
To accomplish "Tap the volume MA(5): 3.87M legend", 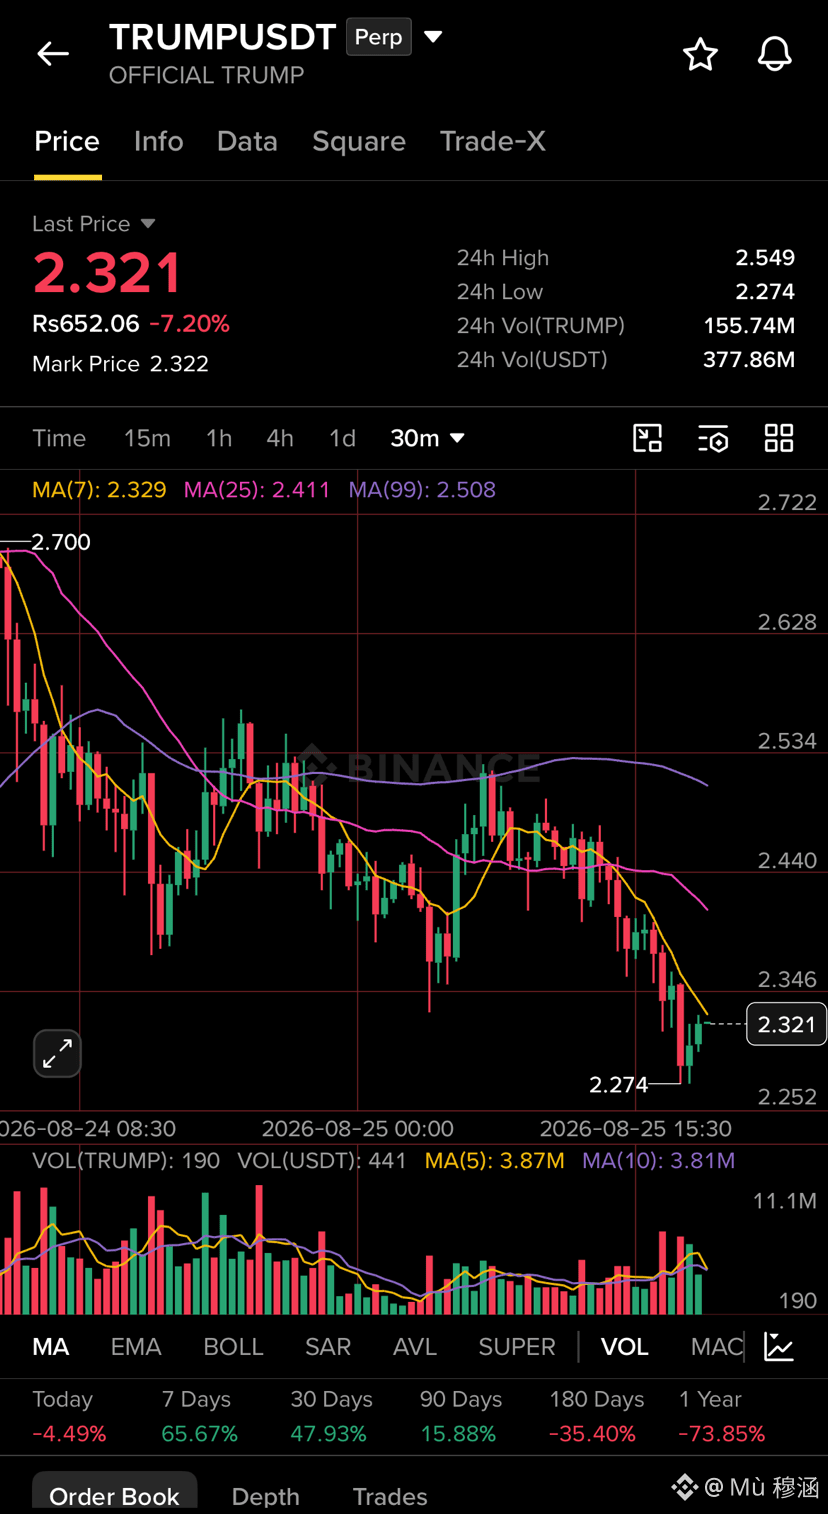I will 494,1161.
